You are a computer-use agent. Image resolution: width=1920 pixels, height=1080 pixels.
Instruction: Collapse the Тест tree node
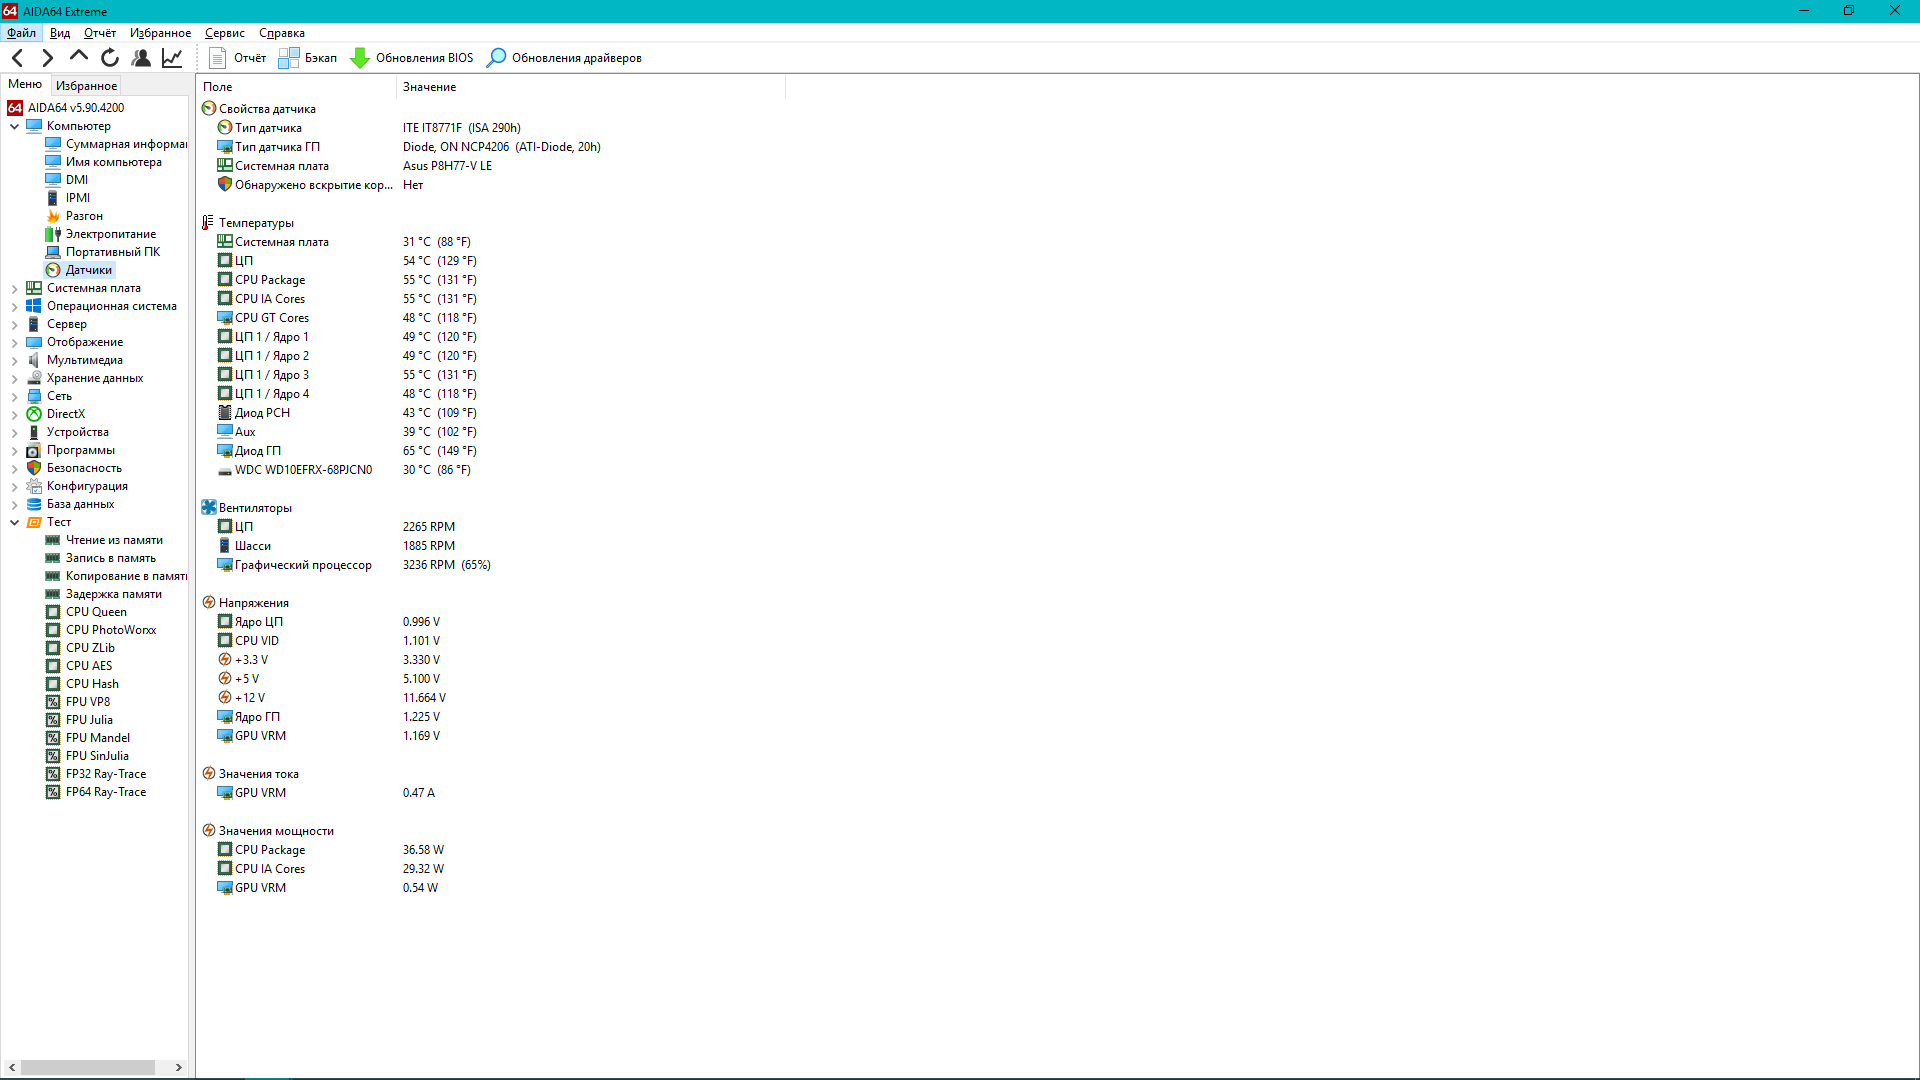coord(15,522)
